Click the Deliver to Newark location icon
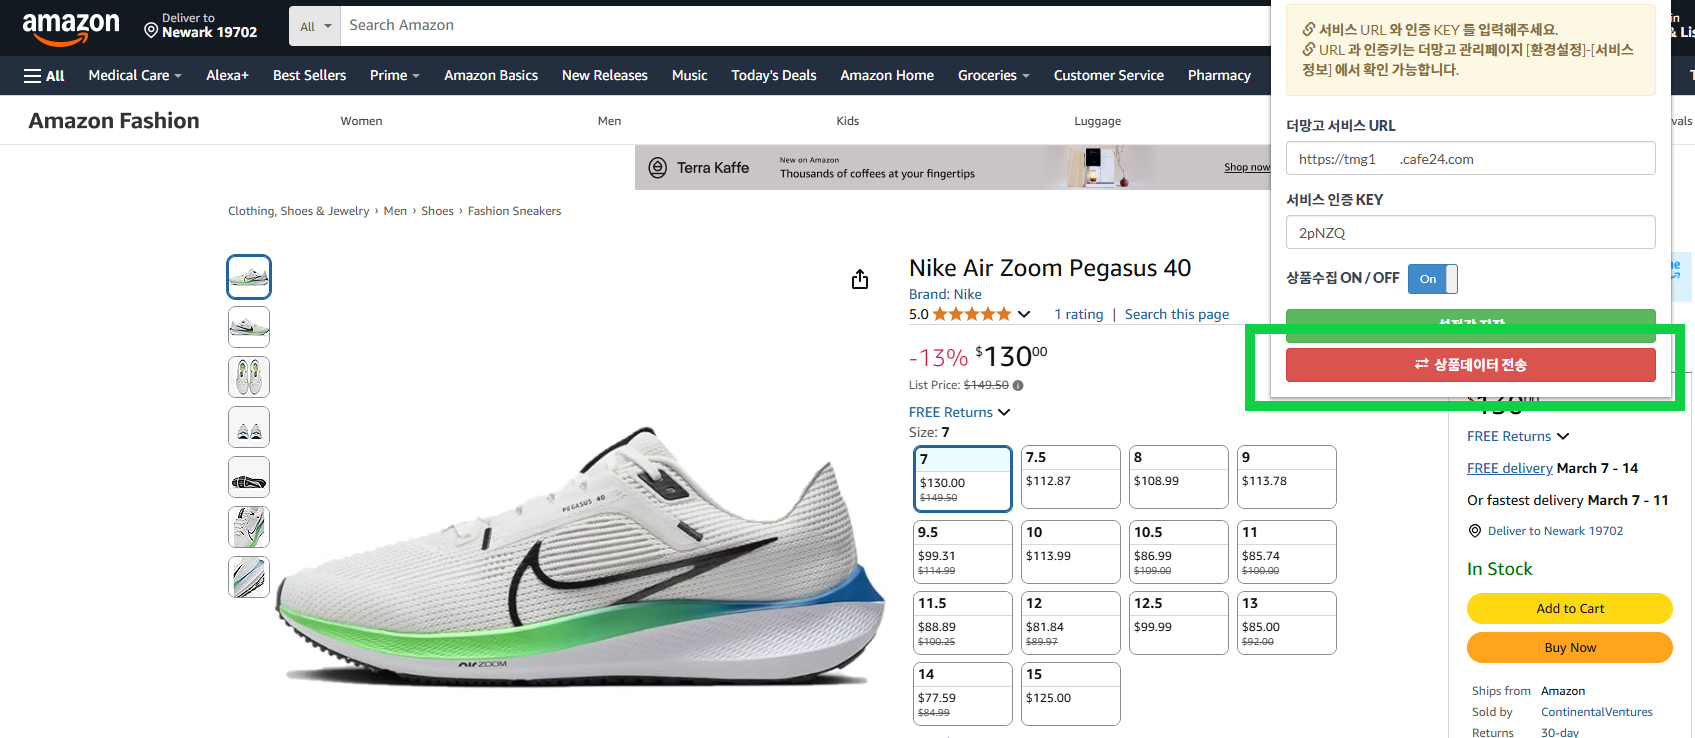1695x738 pixels. coord(151,31)
